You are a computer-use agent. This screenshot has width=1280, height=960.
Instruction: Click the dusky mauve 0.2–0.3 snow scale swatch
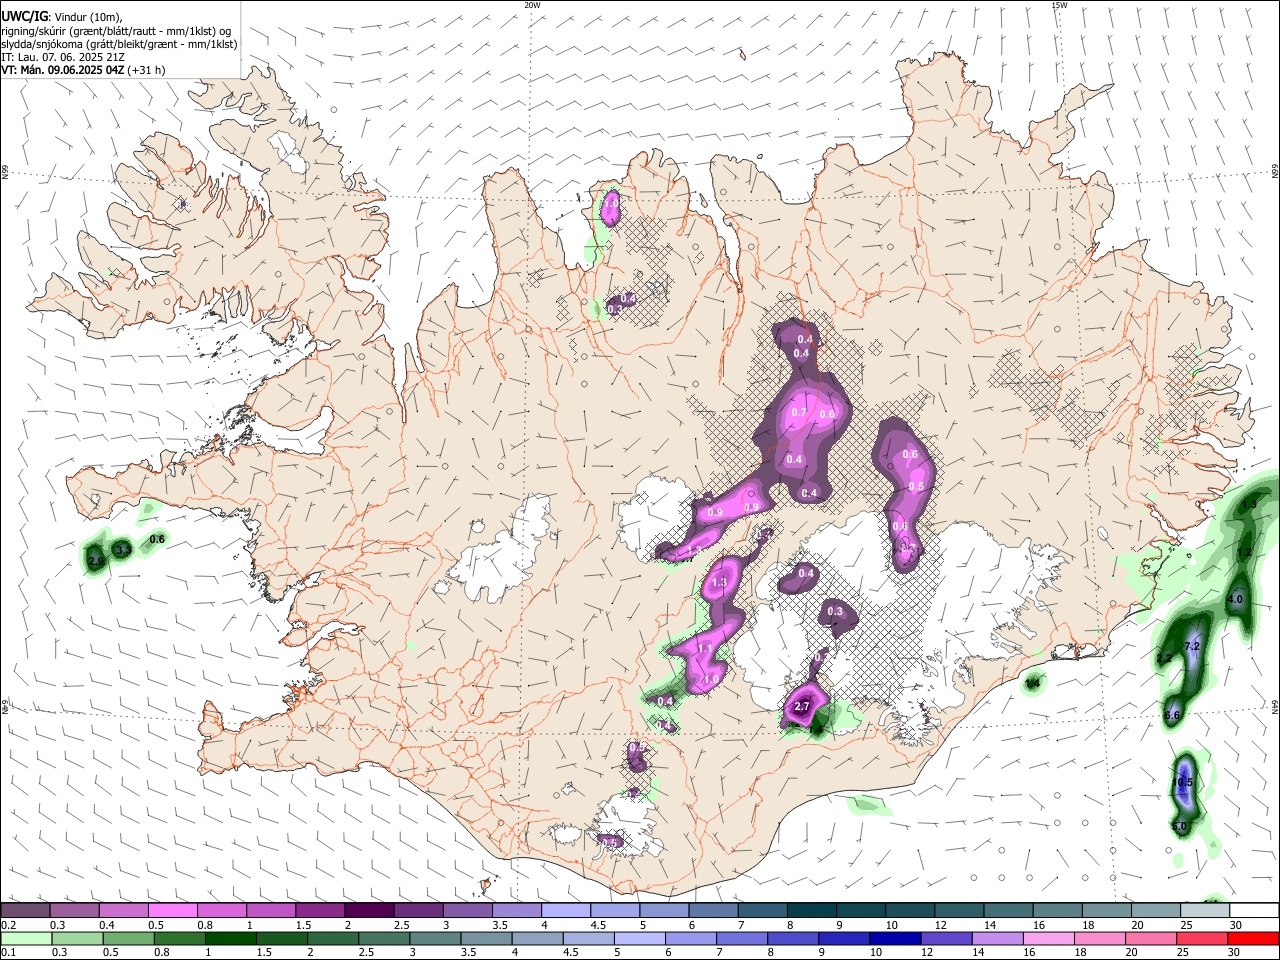coord(25,909)
